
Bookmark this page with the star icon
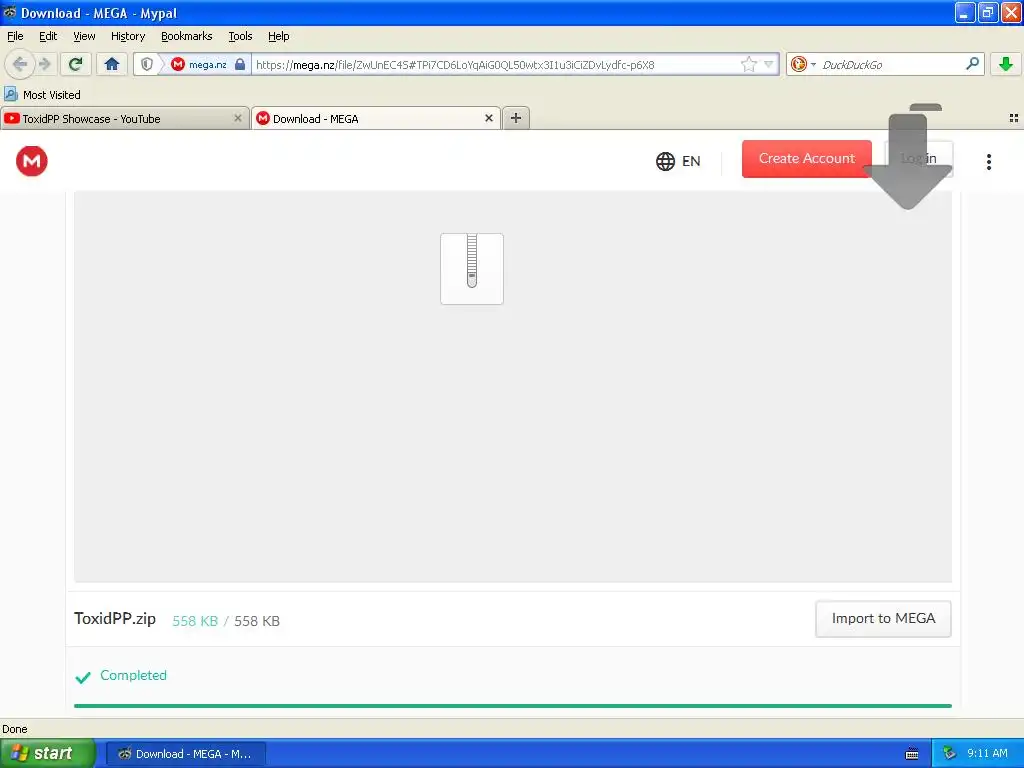748,64
